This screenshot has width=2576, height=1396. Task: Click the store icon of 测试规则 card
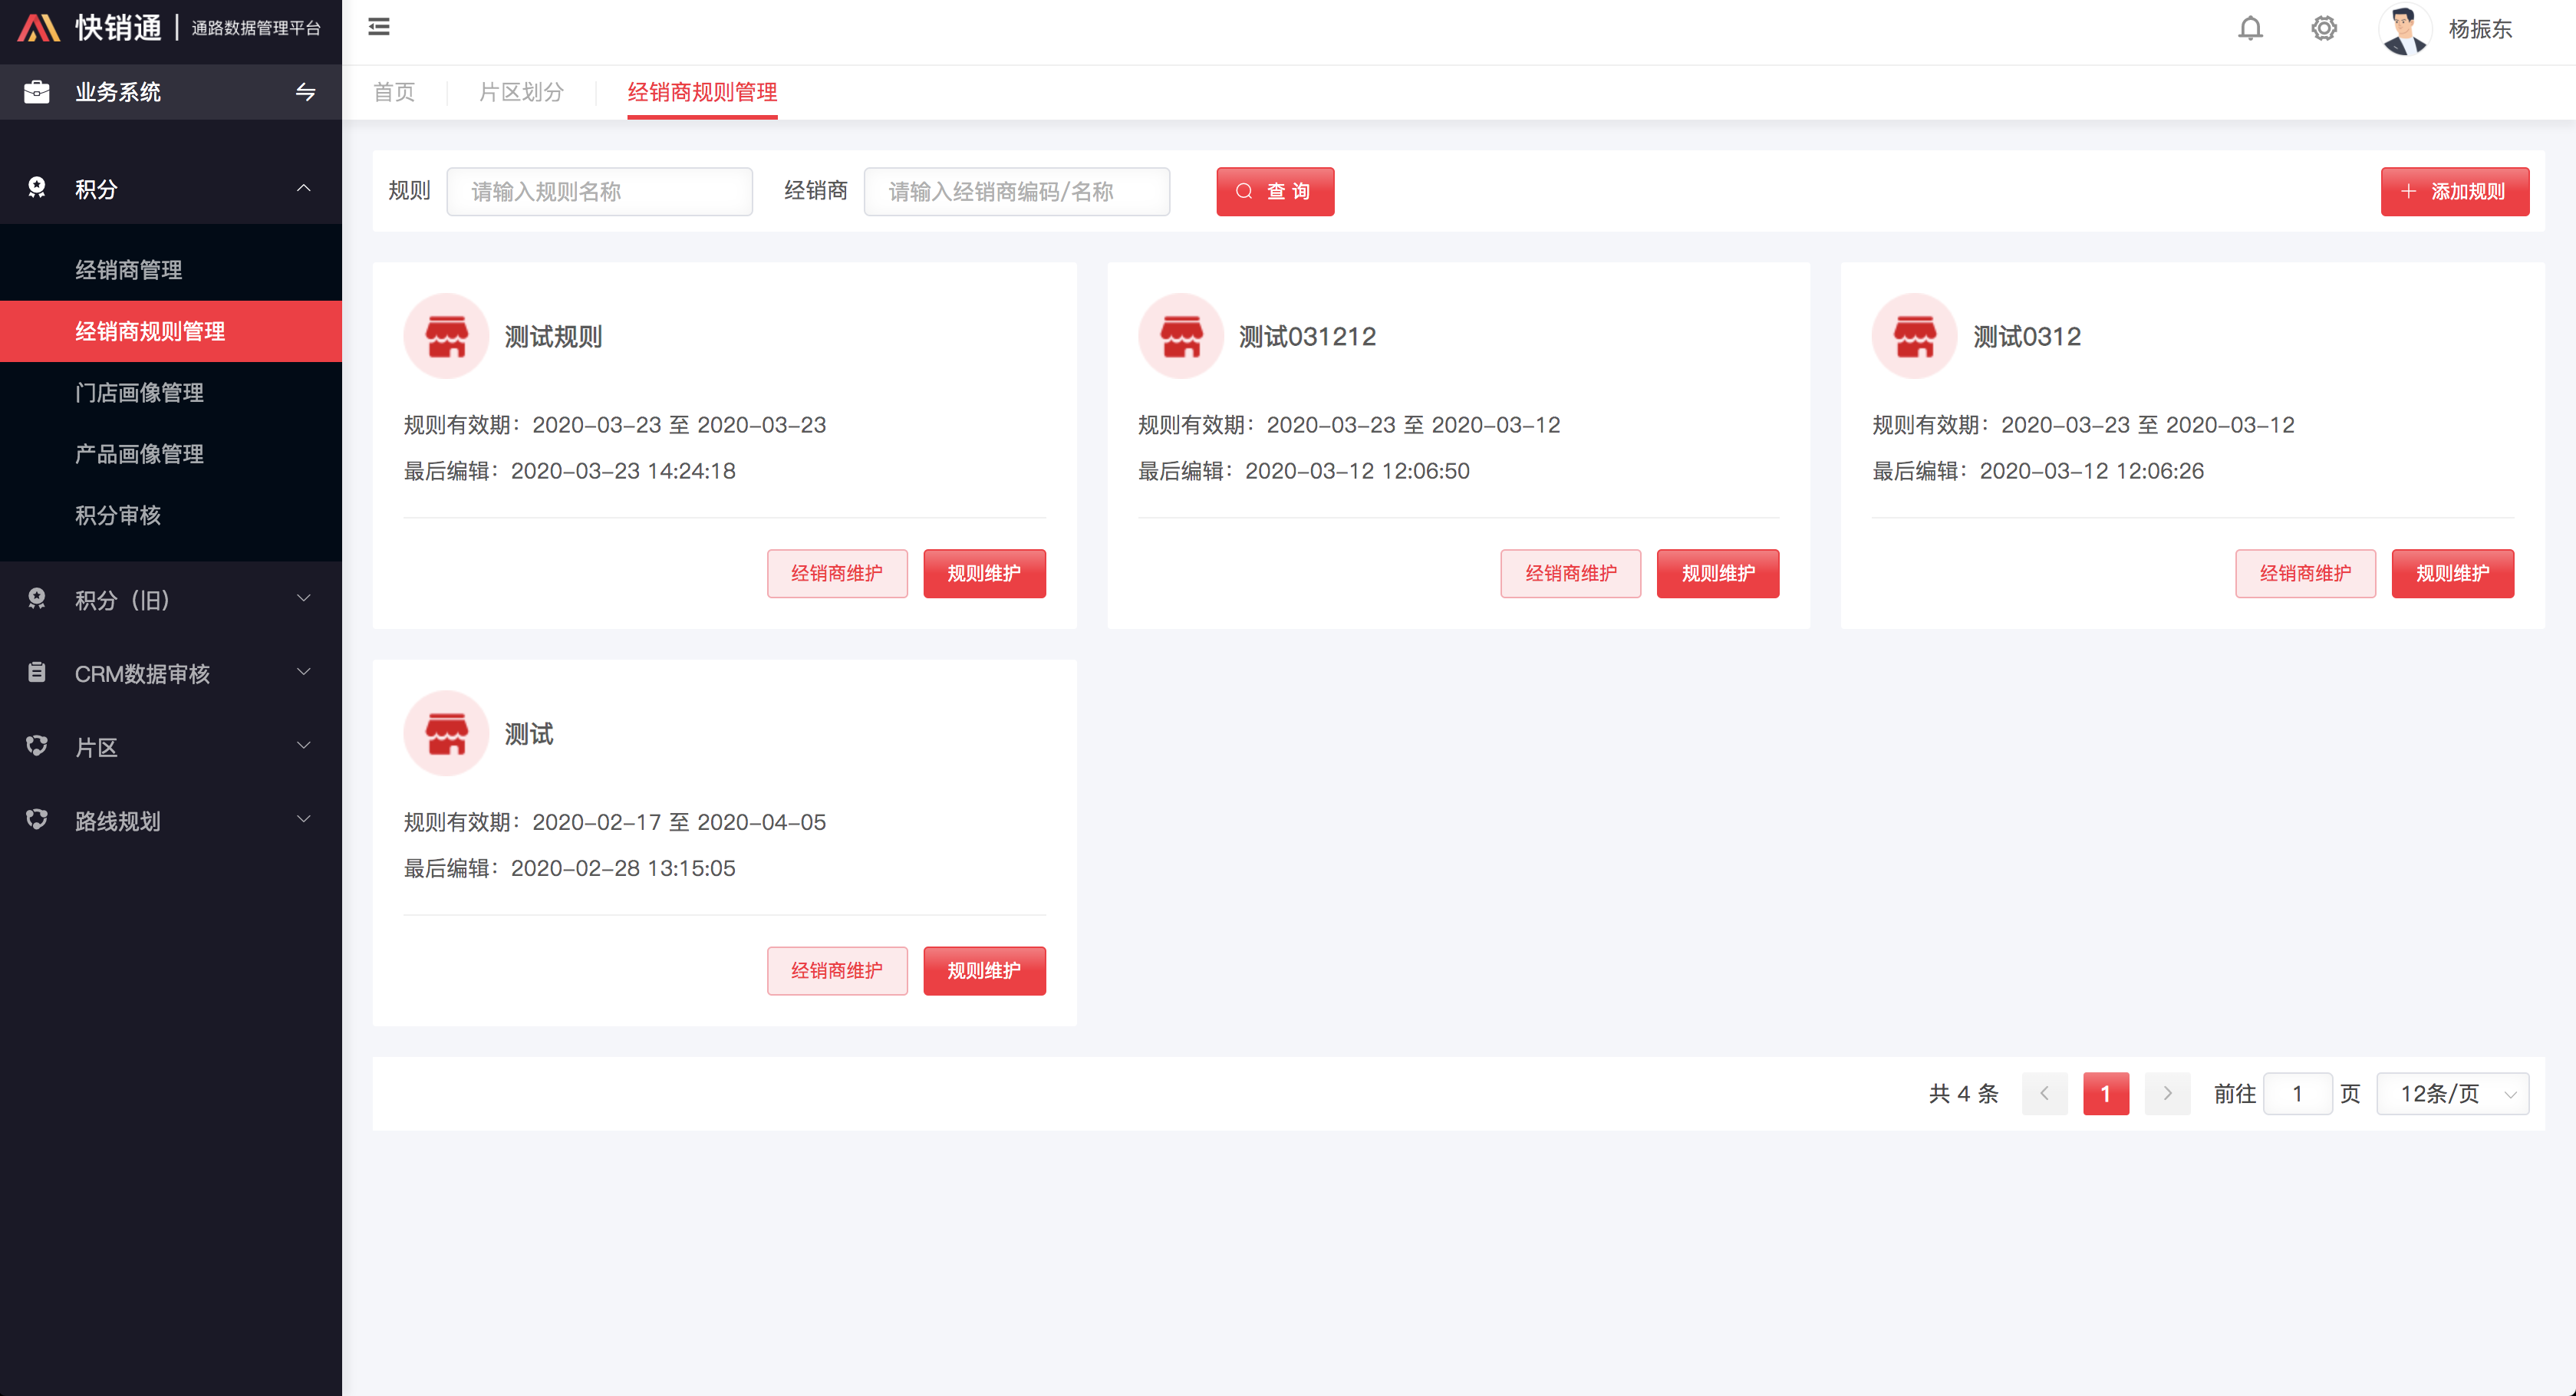pyautogui.click(x=446, y=336)
